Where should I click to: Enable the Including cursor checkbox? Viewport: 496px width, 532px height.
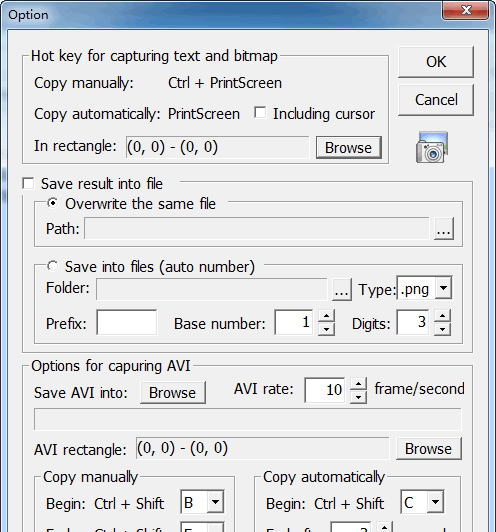(x=260, y=113)
